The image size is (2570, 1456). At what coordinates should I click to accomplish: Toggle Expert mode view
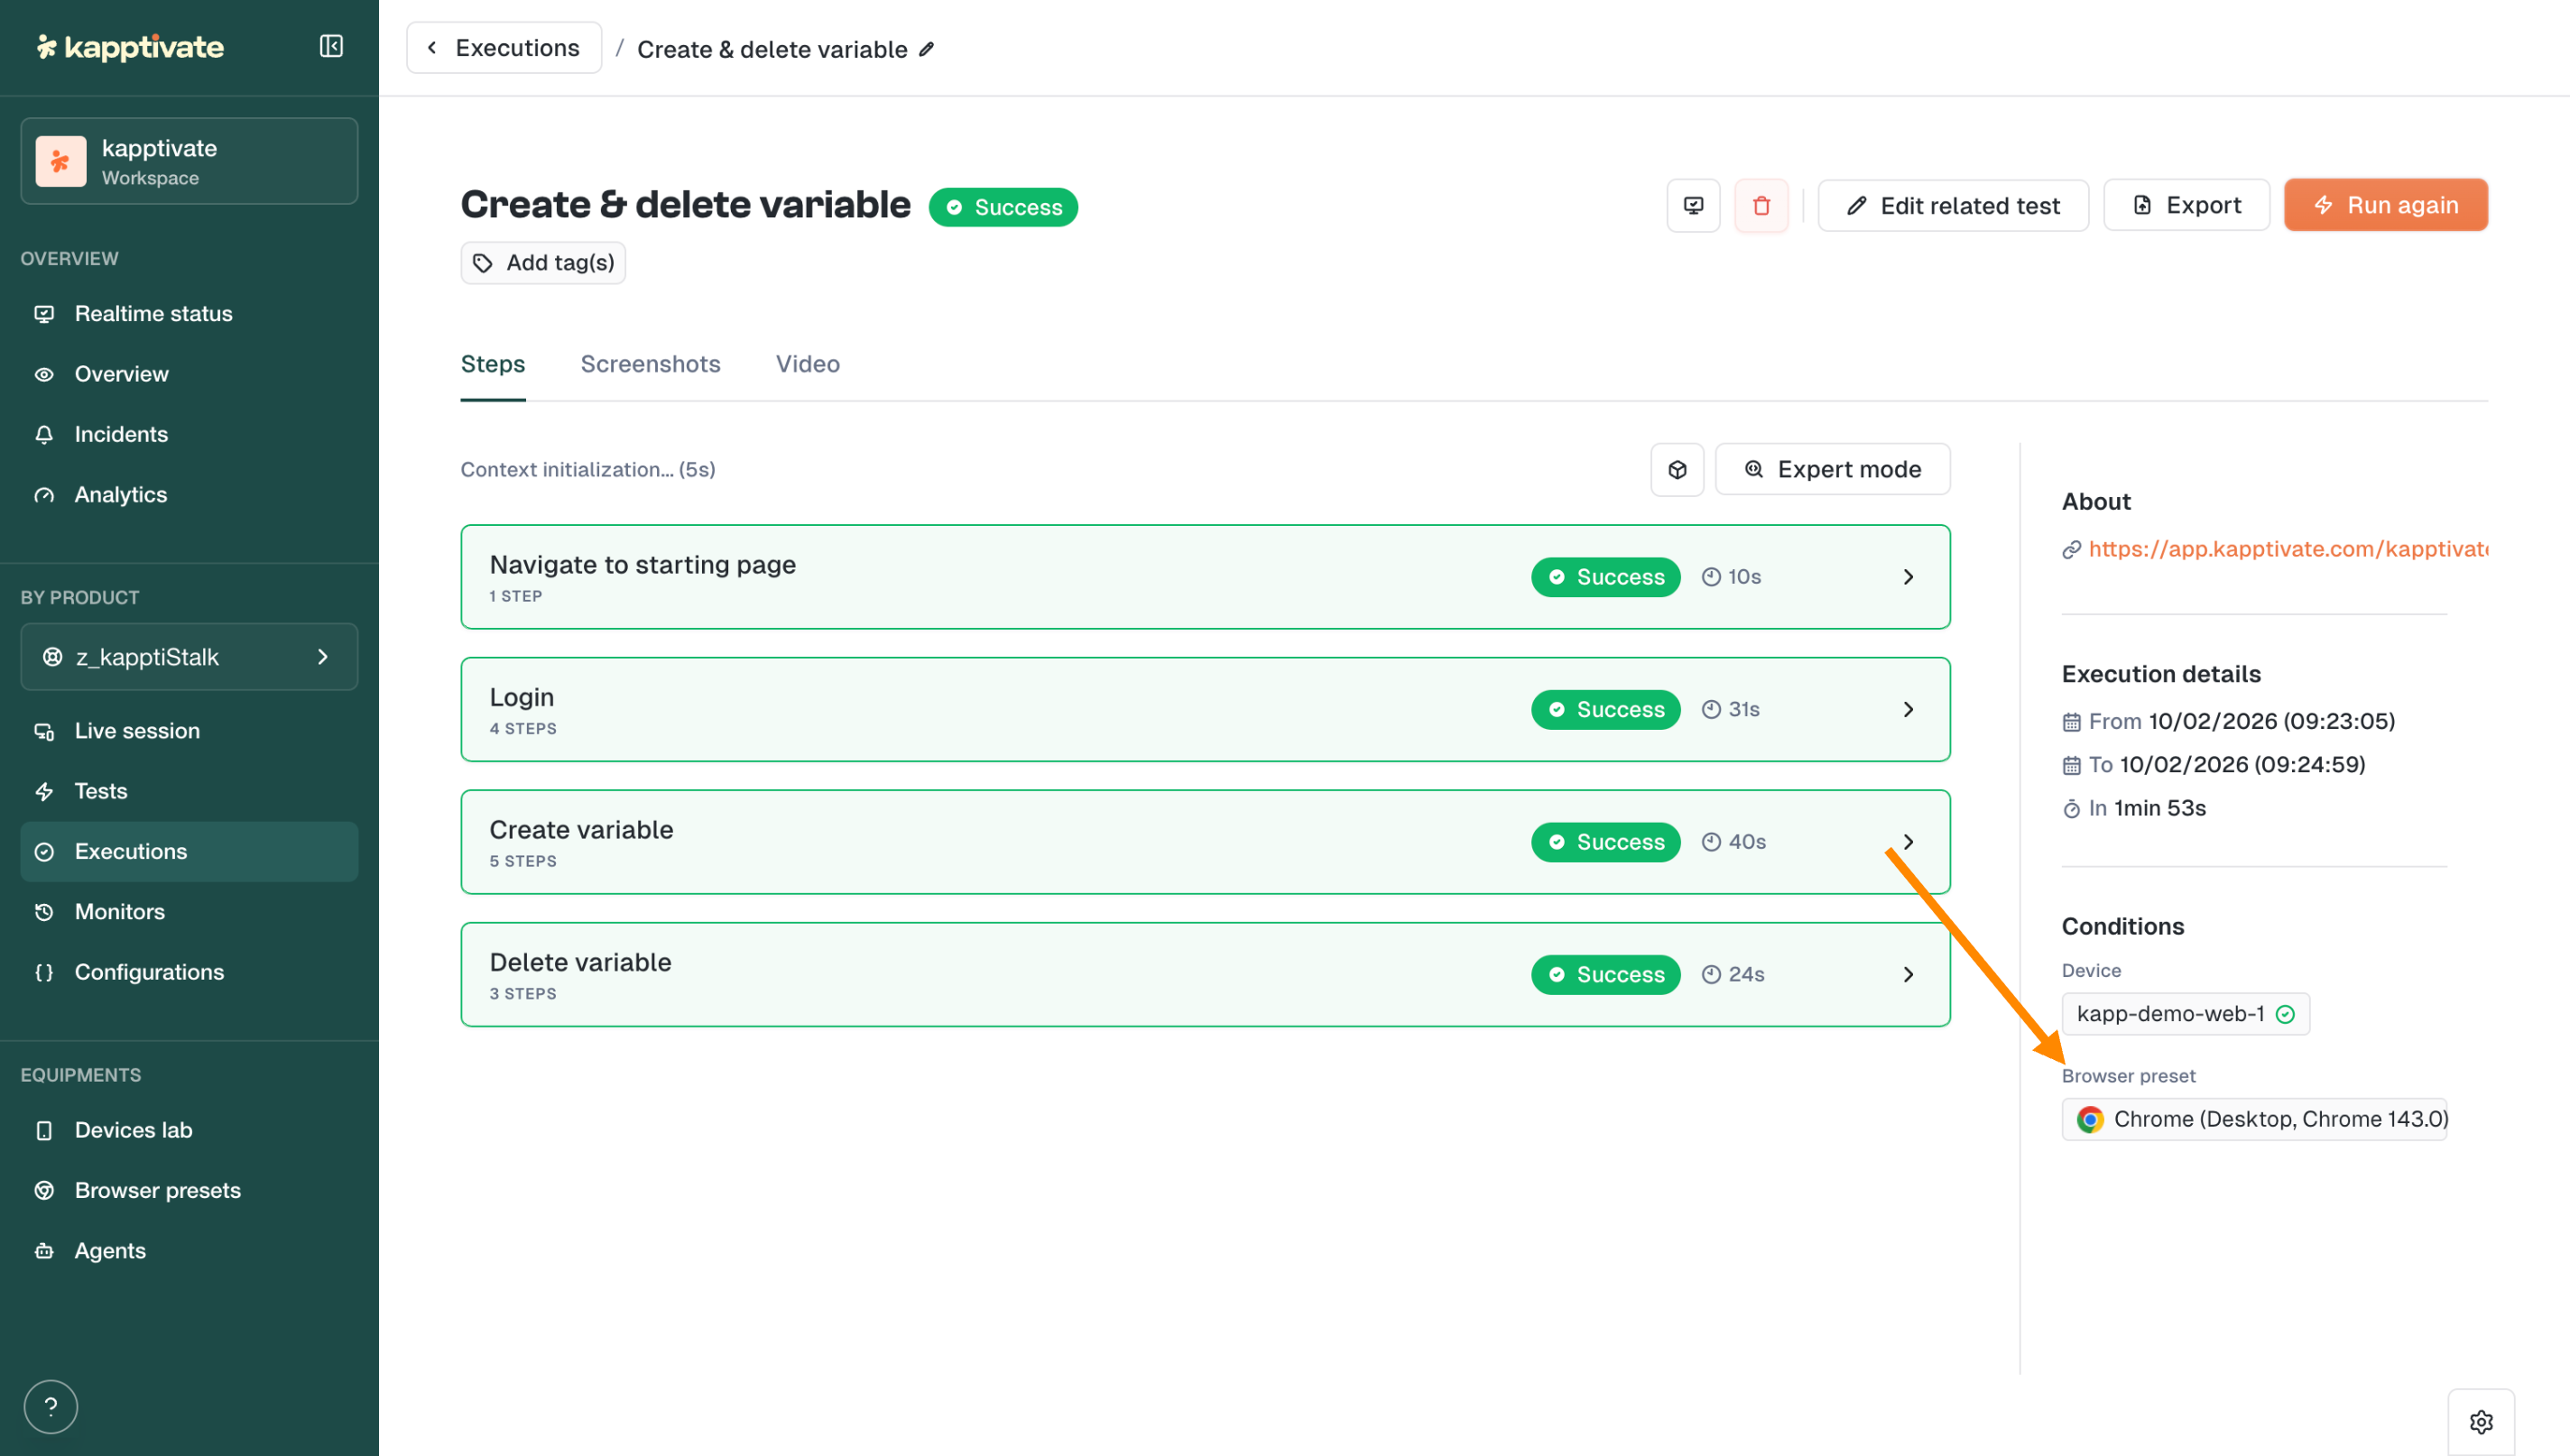pos(1832,470)
